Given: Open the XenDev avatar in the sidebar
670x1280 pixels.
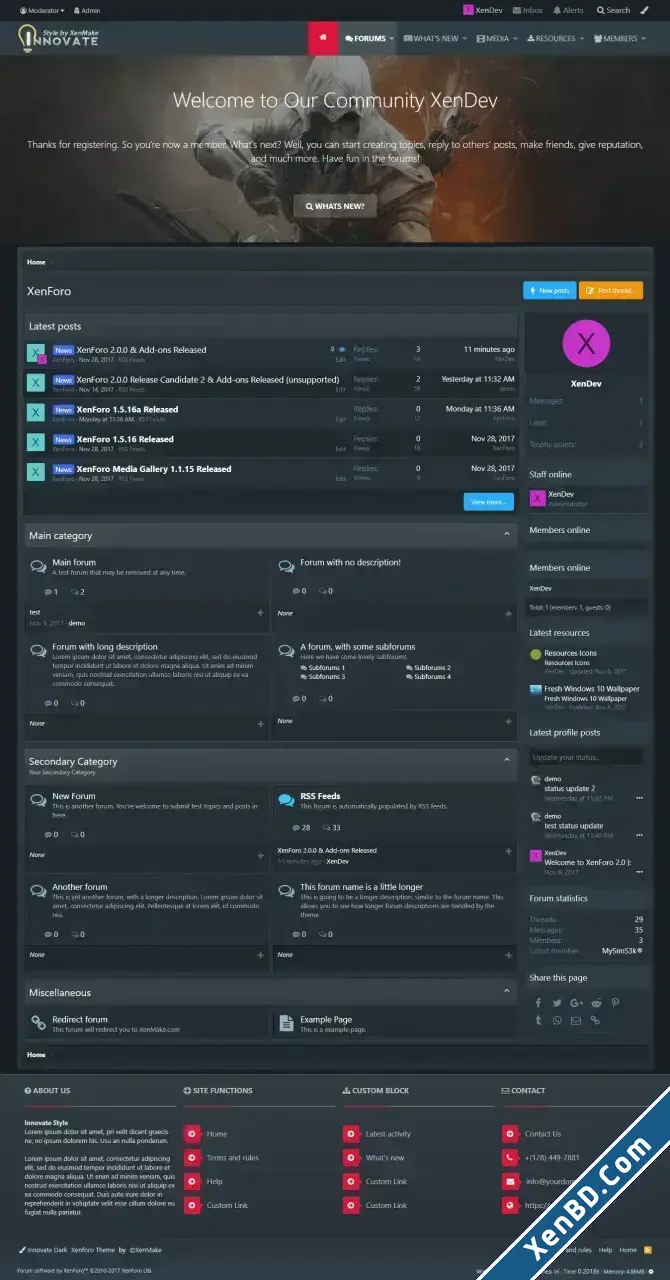Looking at the screenshot, I should coord(586,344).
